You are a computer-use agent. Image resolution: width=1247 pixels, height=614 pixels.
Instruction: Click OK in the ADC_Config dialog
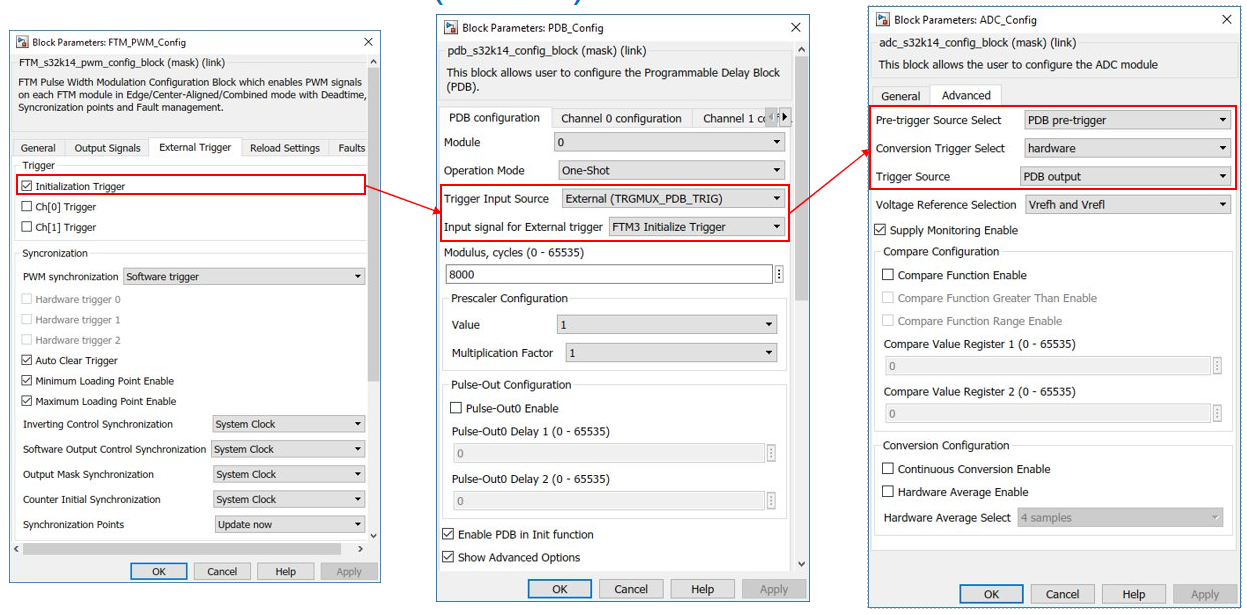pos(990,593)
